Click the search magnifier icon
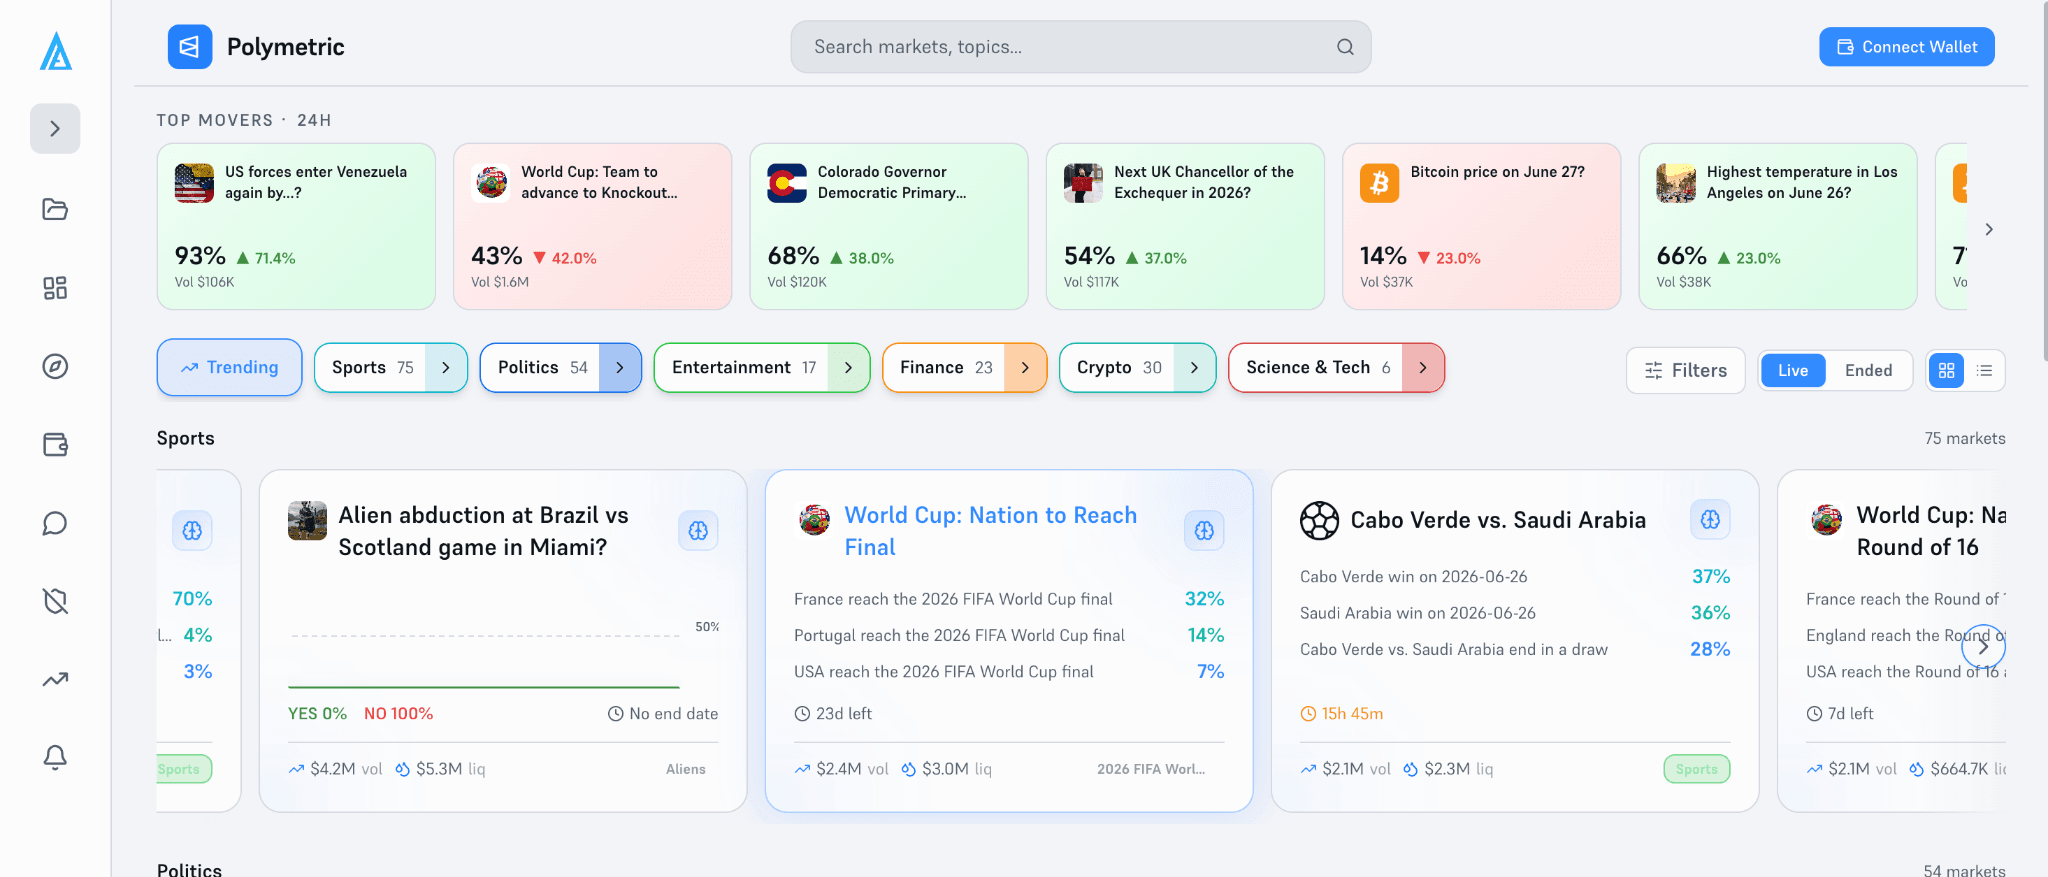The height and width of the screenshot is (877, 2048). pos(1345,47)
